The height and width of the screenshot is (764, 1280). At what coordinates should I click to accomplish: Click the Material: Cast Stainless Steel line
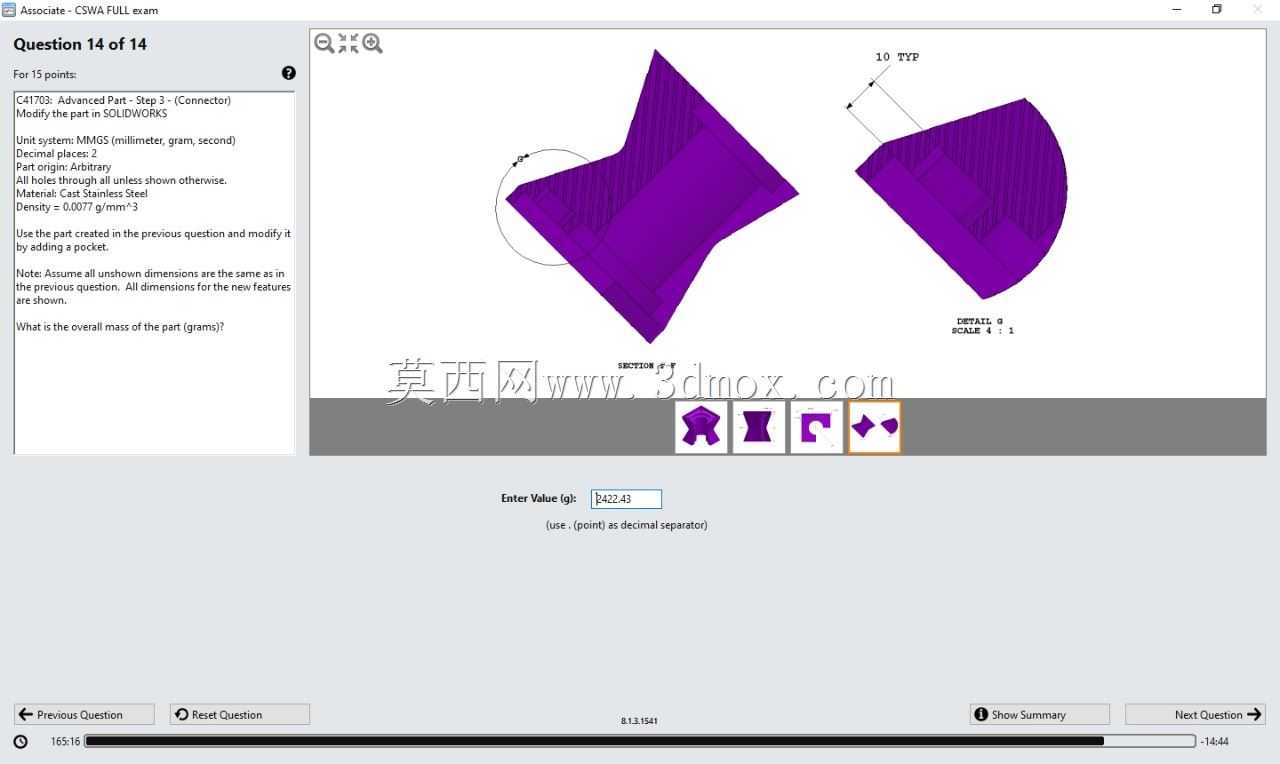pos(82,194)
